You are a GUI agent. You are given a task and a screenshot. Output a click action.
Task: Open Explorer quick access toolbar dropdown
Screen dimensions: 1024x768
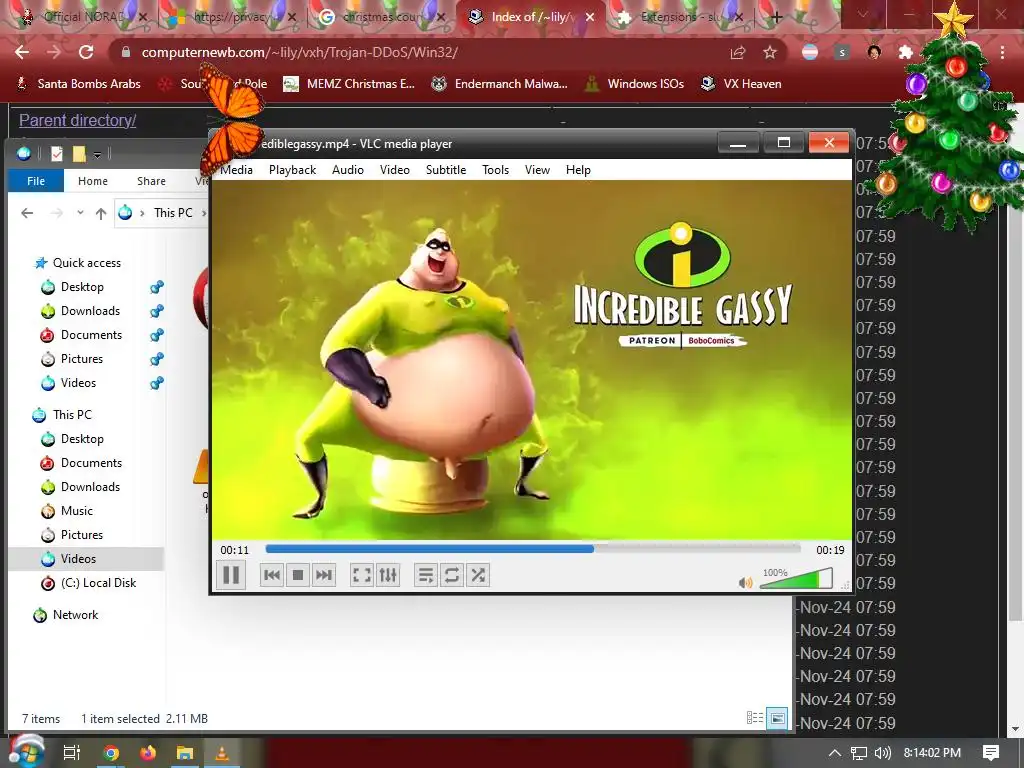tap(97, 154)
